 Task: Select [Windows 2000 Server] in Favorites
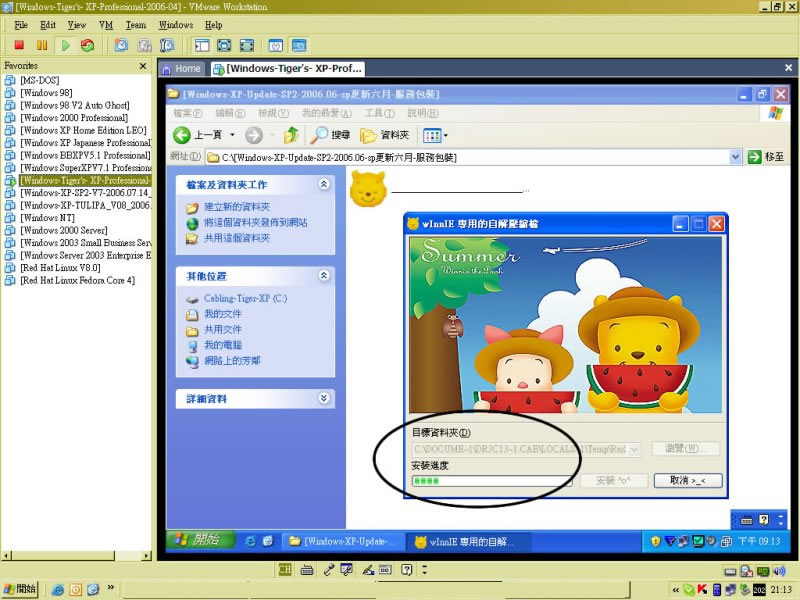tap(64, 230)
